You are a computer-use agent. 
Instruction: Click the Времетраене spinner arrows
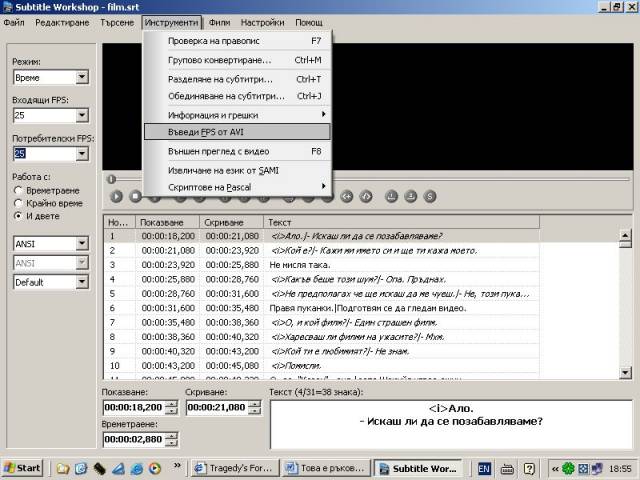pyautogui.click(x=172, y=439)
